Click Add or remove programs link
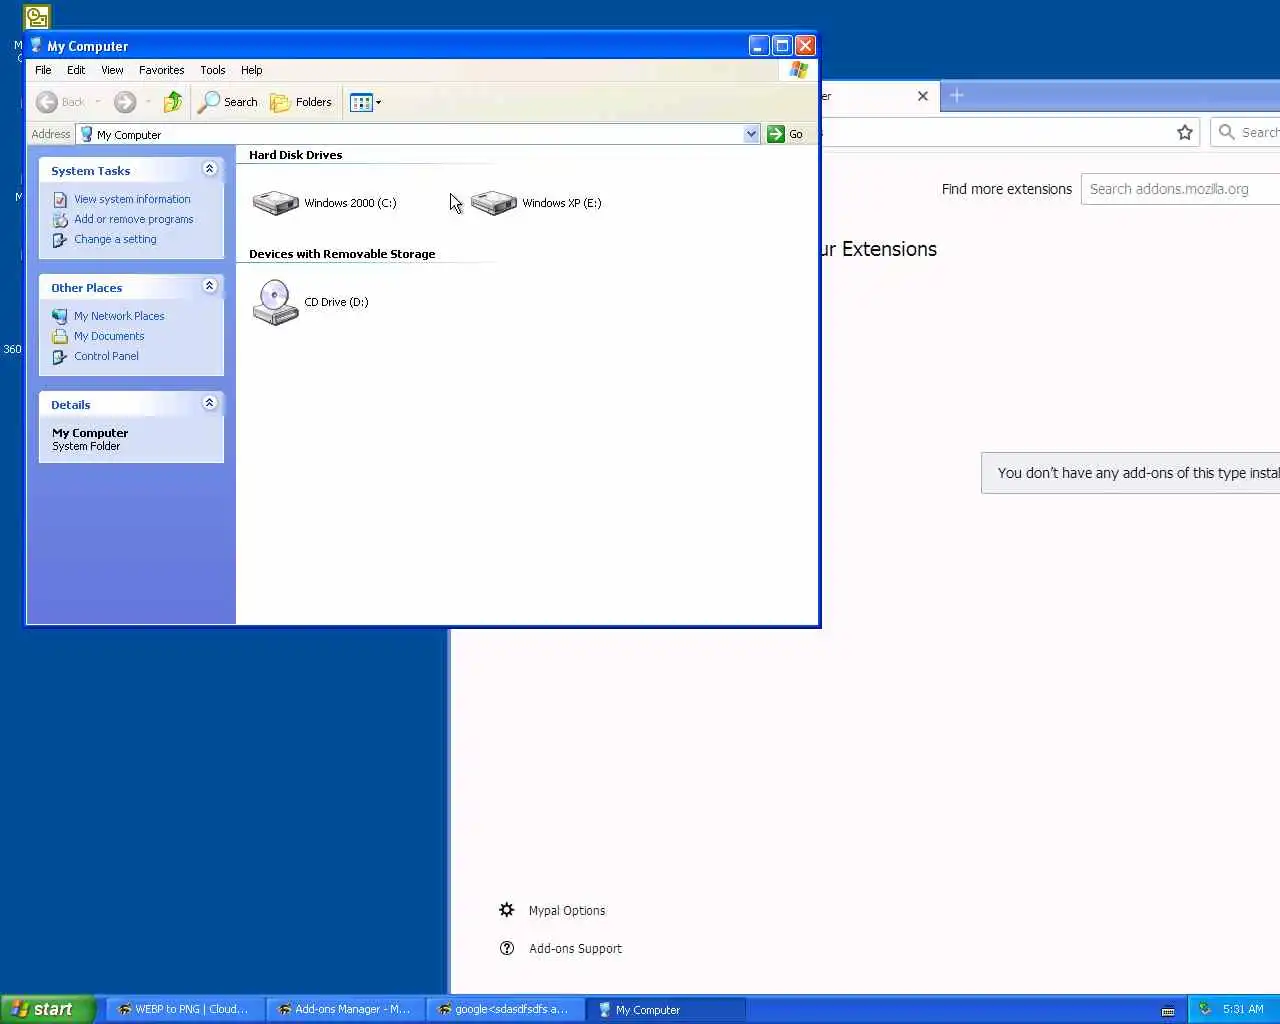The image size is (1280, 1024). [134, 219]
